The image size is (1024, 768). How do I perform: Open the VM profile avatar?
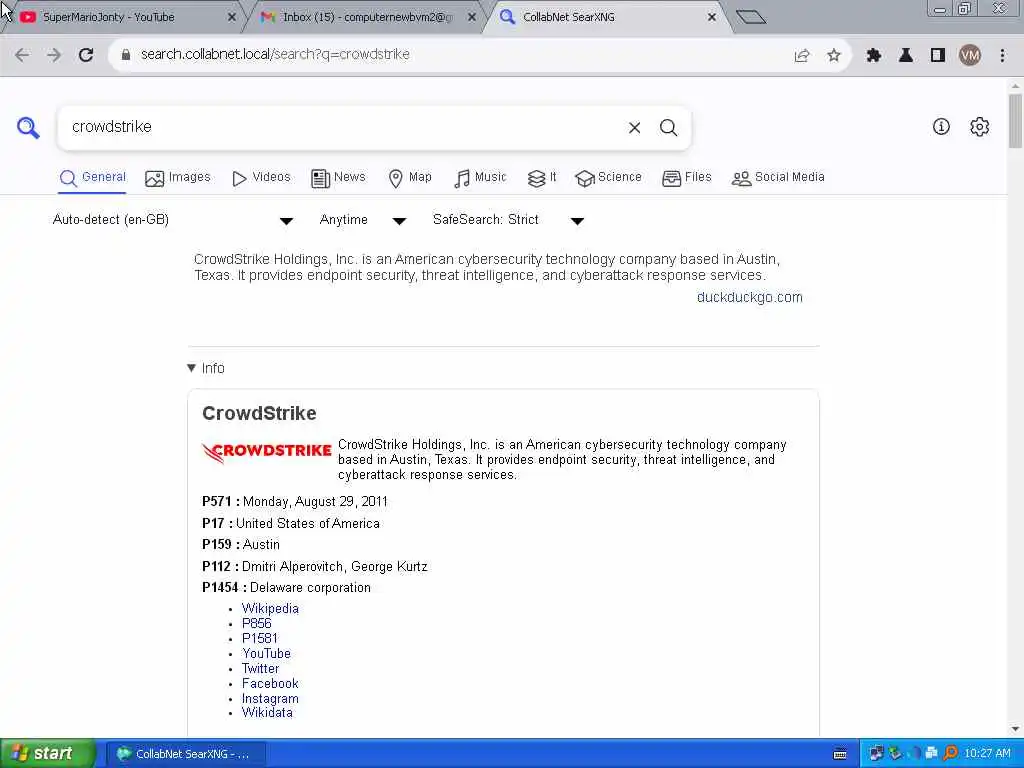coord(970,56)
